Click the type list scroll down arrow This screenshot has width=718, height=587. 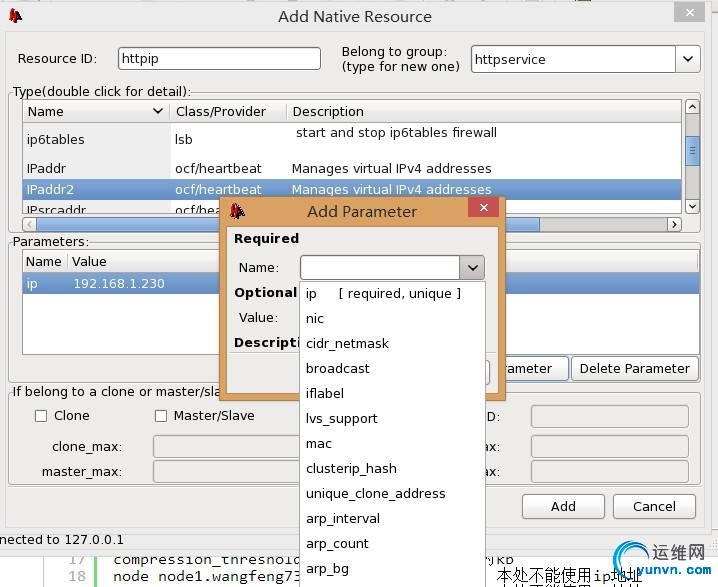692,207
